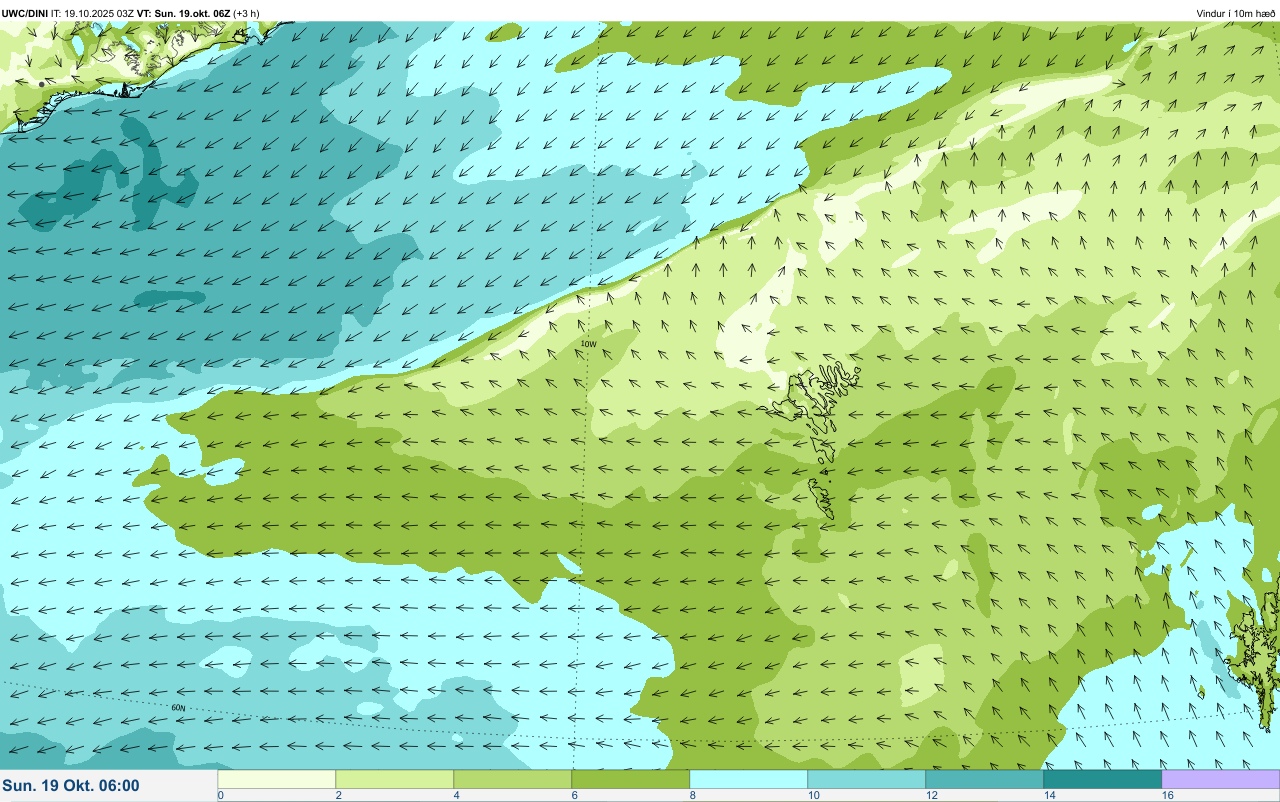This screenshot has height=802, width=1280.
Task: Click the legend scale value '14'
Action: click(x=1049, y=795)
